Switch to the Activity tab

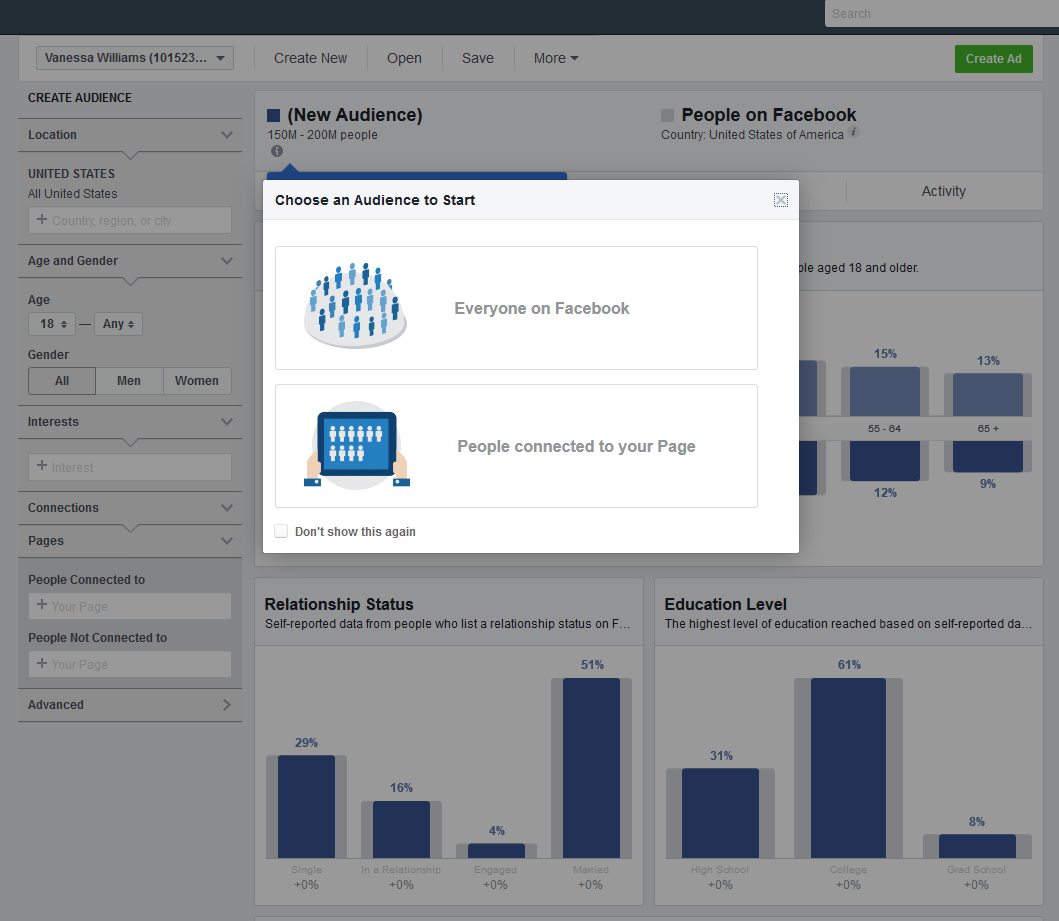[943, 191]
